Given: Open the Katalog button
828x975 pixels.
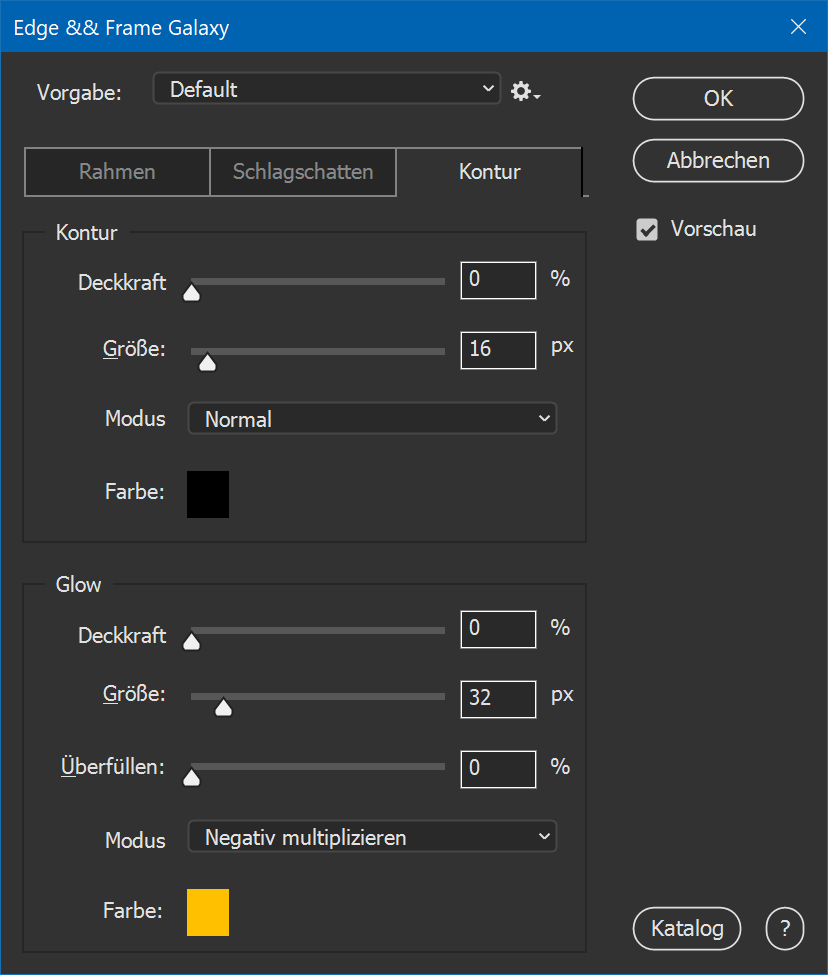Looking at the screenshot, I should [x=687, y=929].
